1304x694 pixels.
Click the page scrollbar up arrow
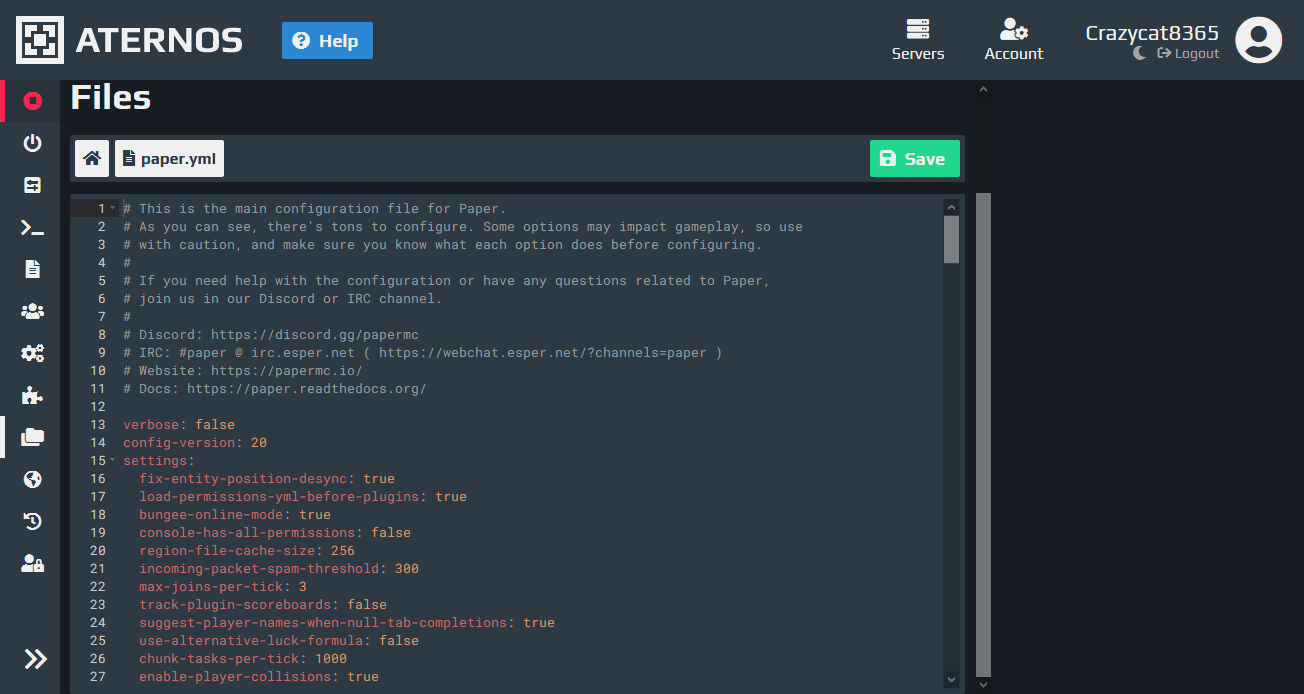(983, 89)
